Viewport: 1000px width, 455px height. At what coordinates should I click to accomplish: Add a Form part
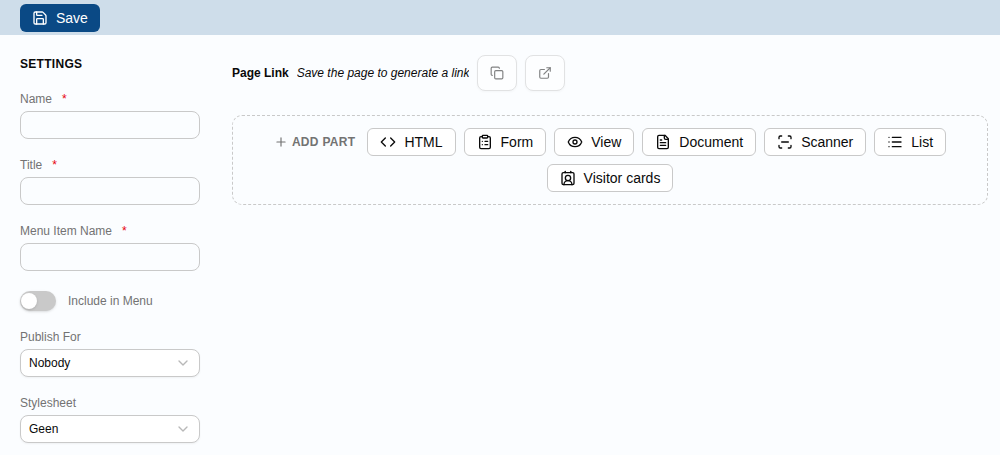coord(505,142)
